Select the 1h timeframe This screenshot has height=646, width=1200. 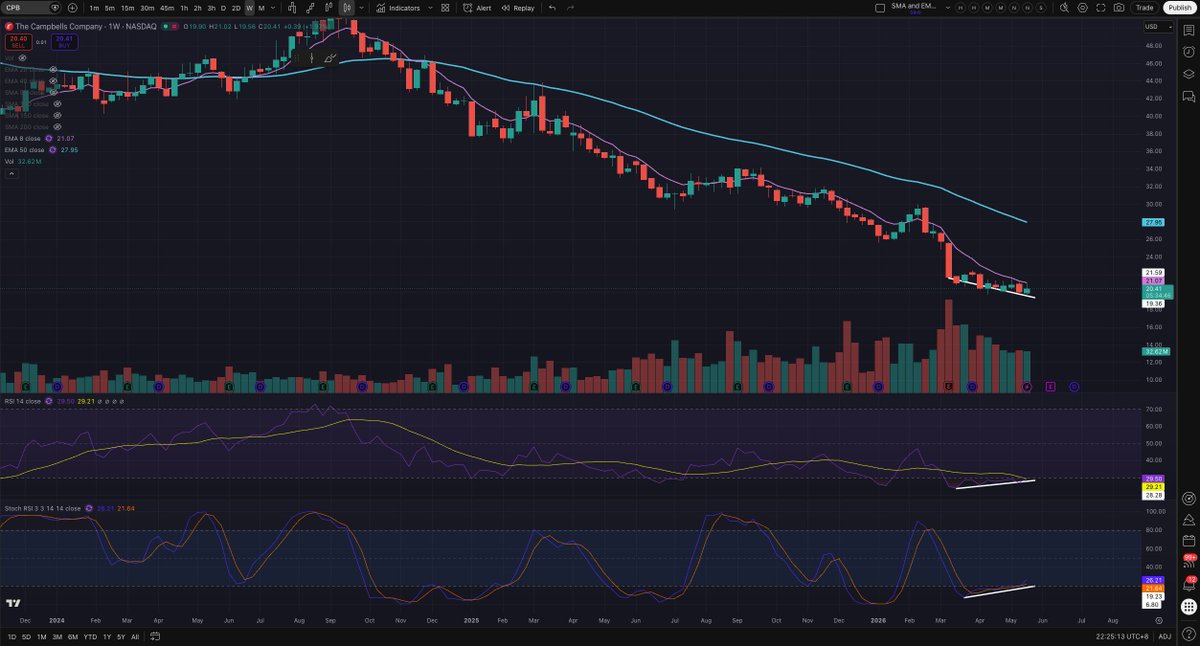click(x=184, y=7)
